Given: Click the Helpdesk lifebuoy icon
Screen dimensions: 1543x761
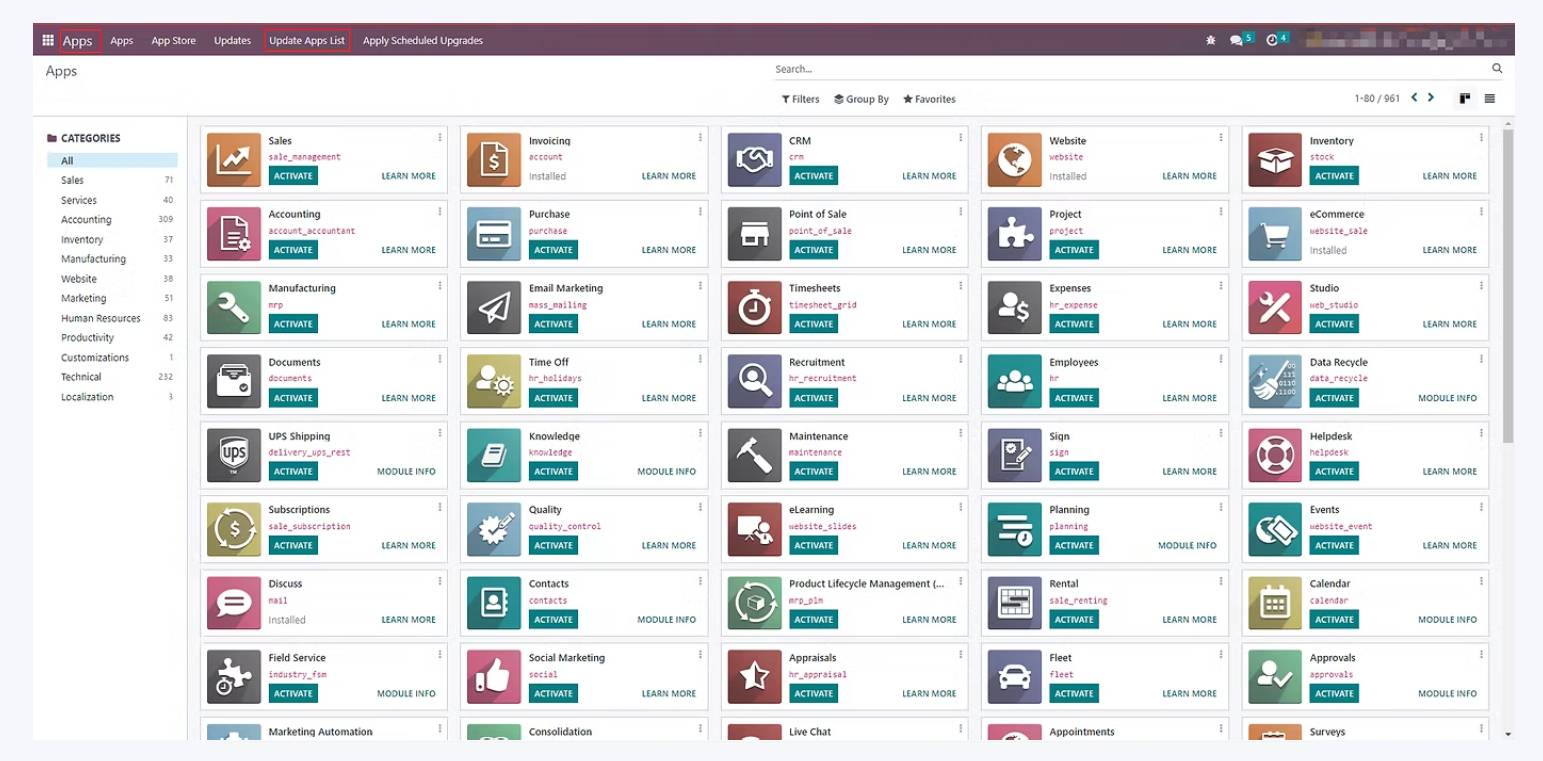Looking at the screenshot, I should pyautogui.click(x=1275, y=456).
